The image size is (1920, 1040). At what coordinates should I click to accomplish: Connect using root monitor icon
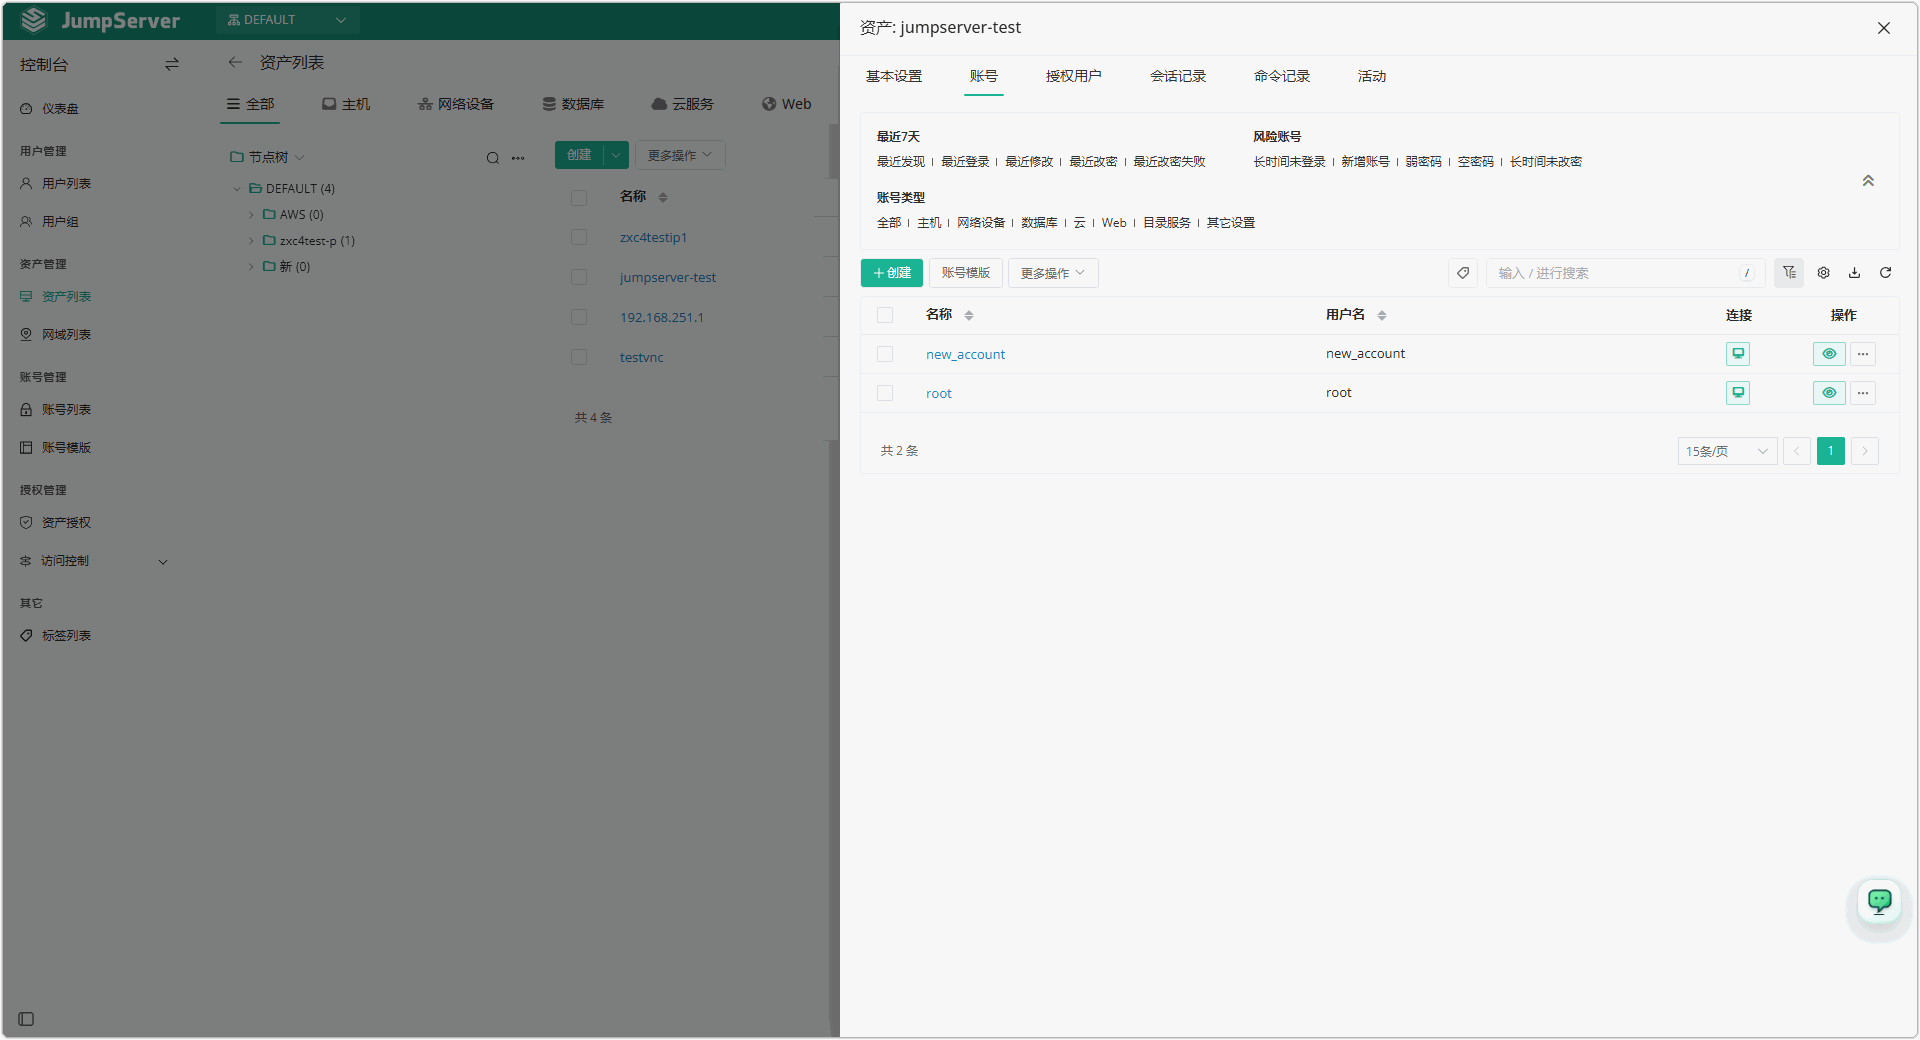point(1738,393)
